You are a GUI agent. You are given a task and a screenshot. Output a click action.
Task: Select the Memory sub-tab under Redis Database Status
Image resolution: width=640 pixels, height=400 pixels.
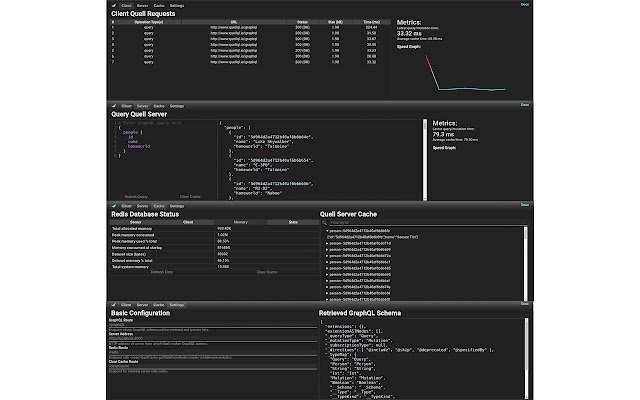(241, 222)
